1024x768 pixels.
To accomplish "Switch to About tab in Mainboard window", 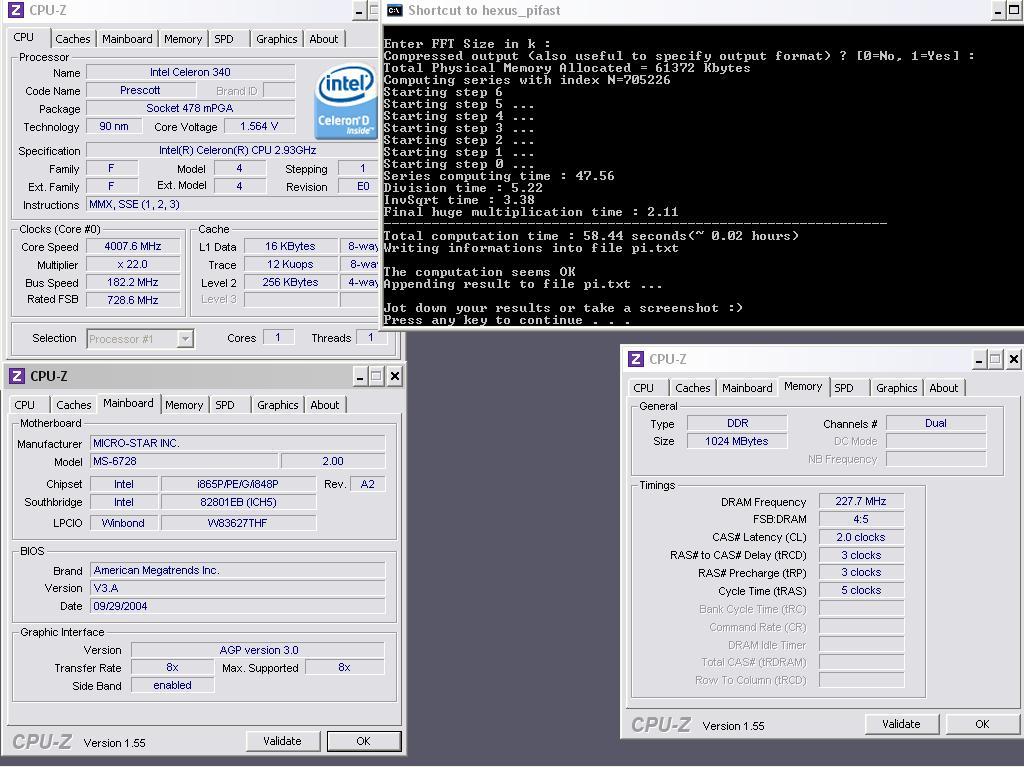I will (x=325, y=405).
